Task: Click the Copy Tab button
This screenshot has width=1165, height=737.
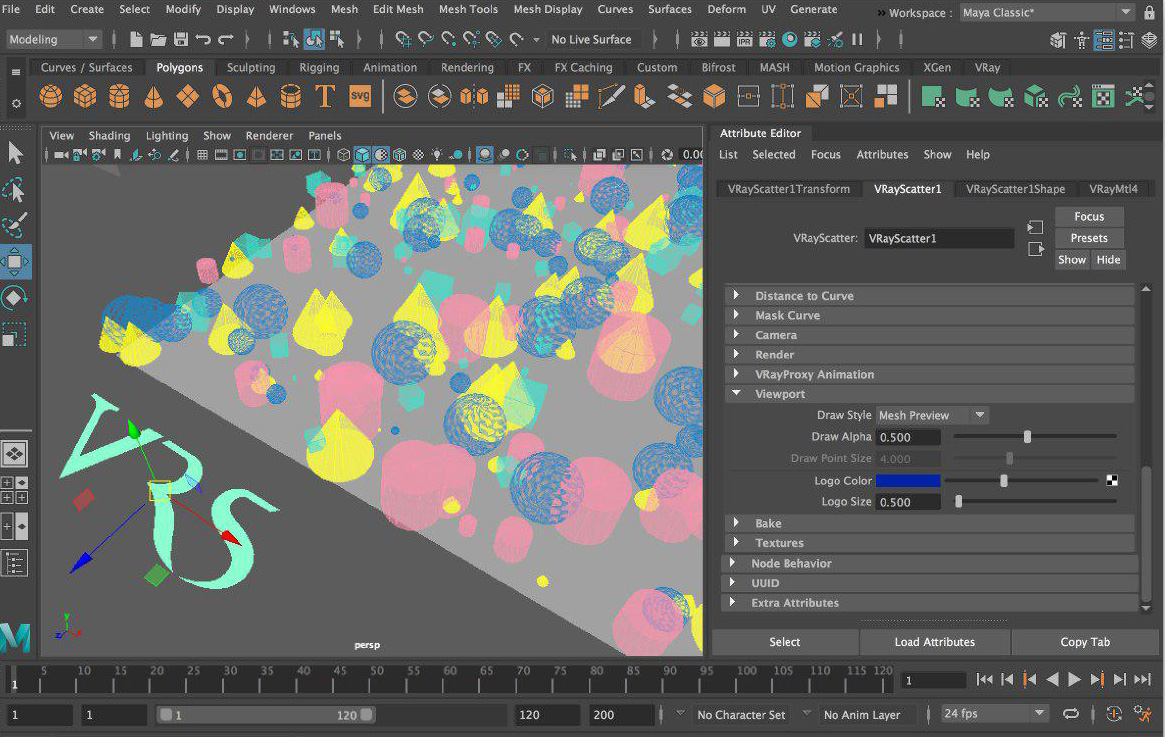Action: point(1085,642)
